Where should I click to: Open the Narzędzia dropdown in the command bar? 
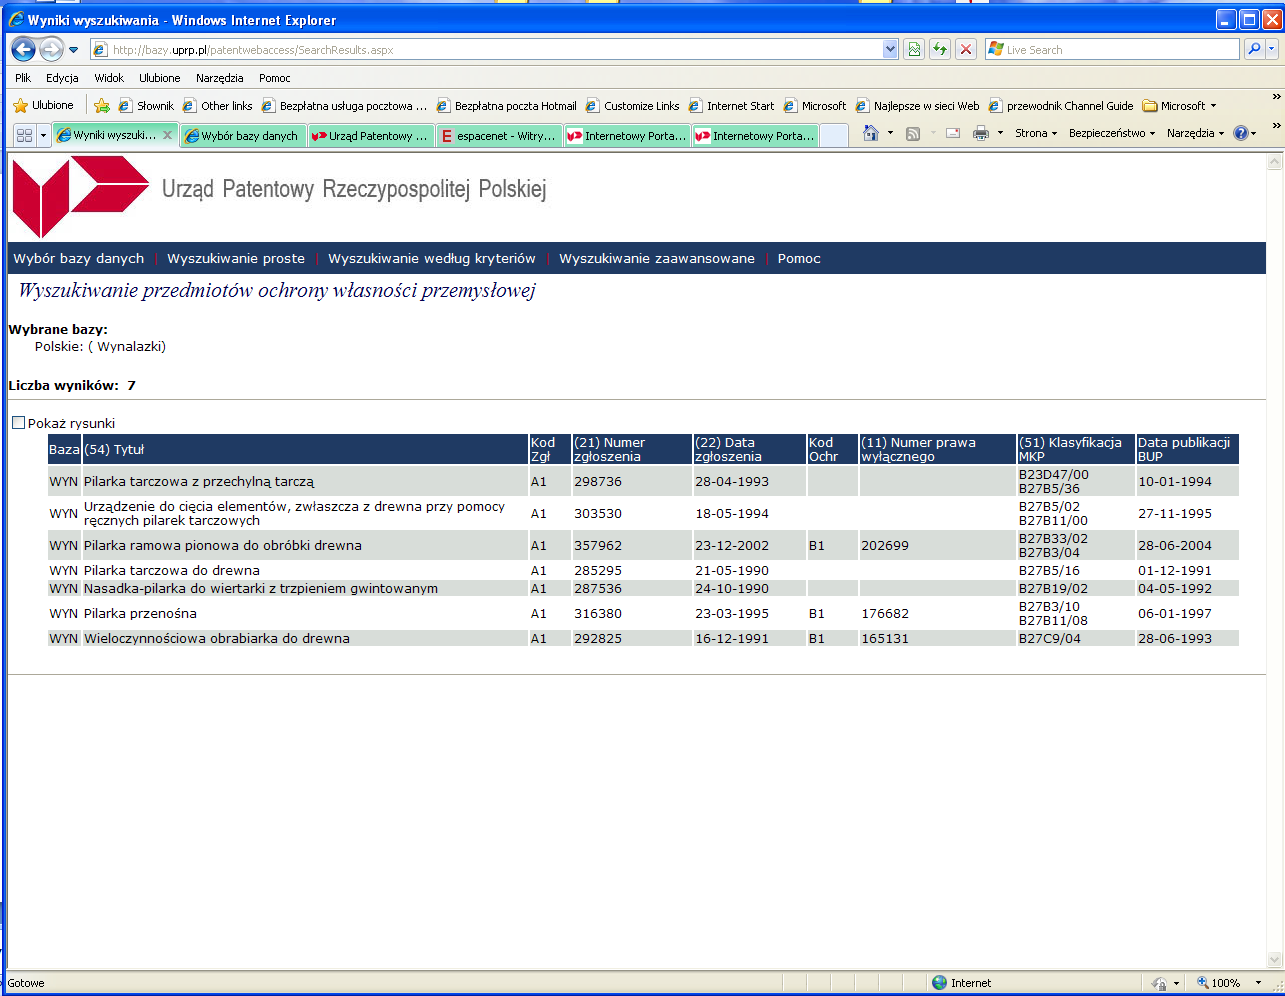point(1196,133)
